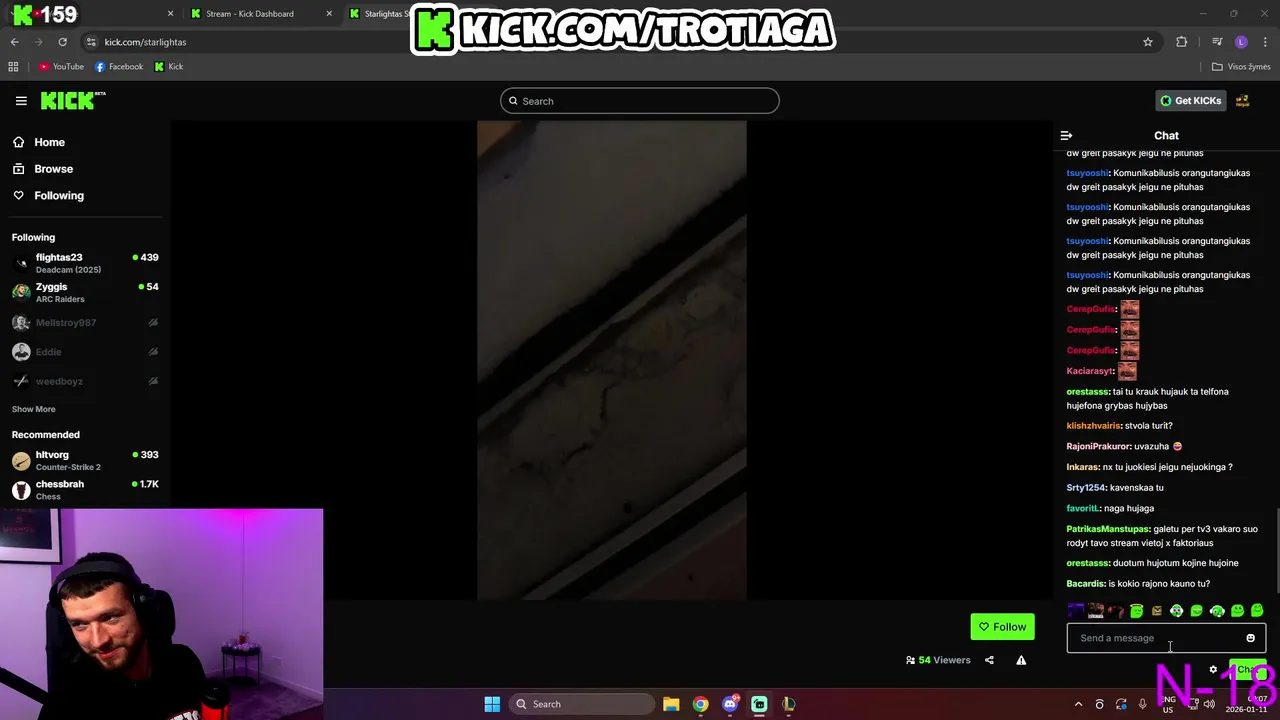The height and width of the screenshot is (720, 1280).
Task: Open the browser extensions puzzle icon
Action: point(1182,42)
